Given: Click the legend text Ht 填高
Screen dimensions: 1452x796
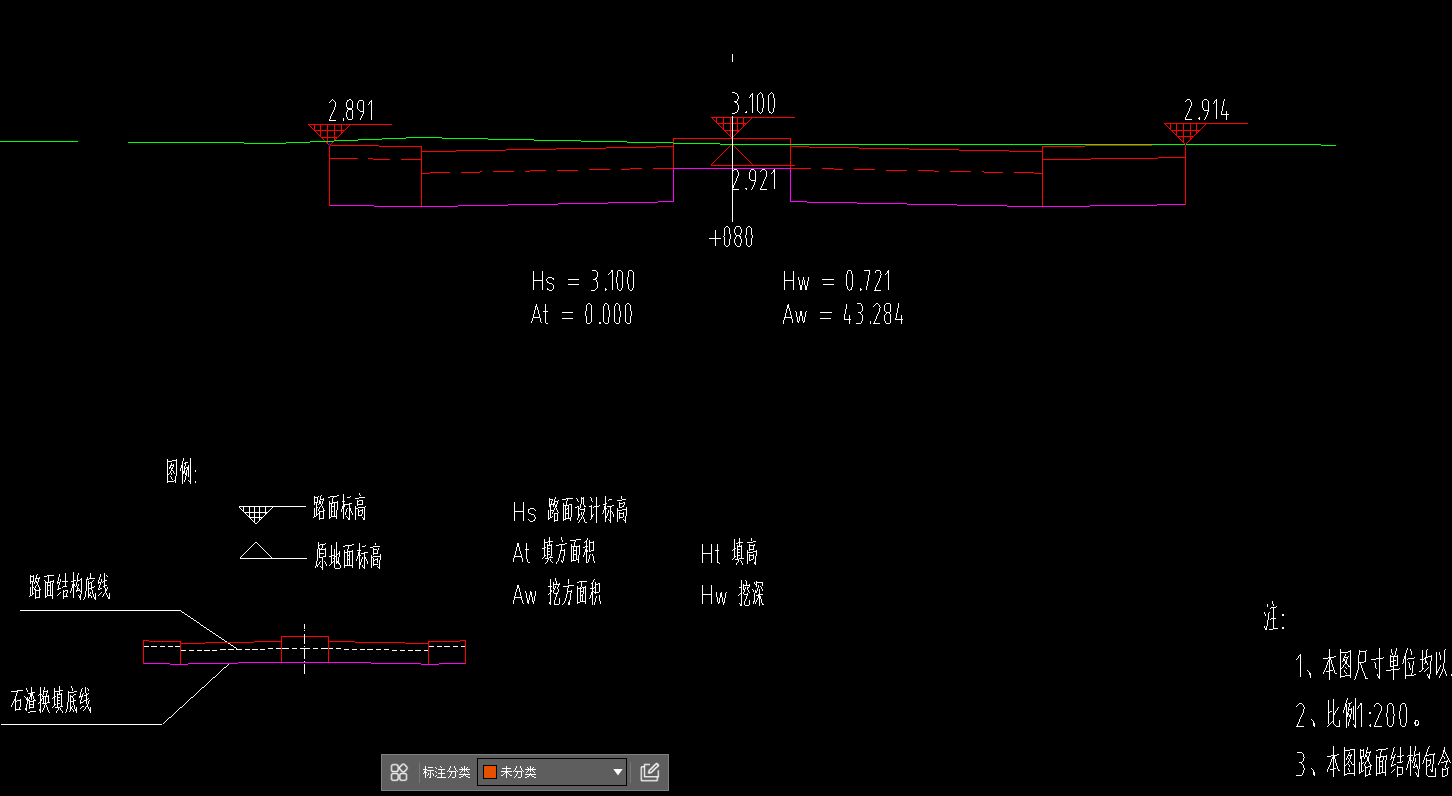Looking at the screenshot, I should [729, 552].
